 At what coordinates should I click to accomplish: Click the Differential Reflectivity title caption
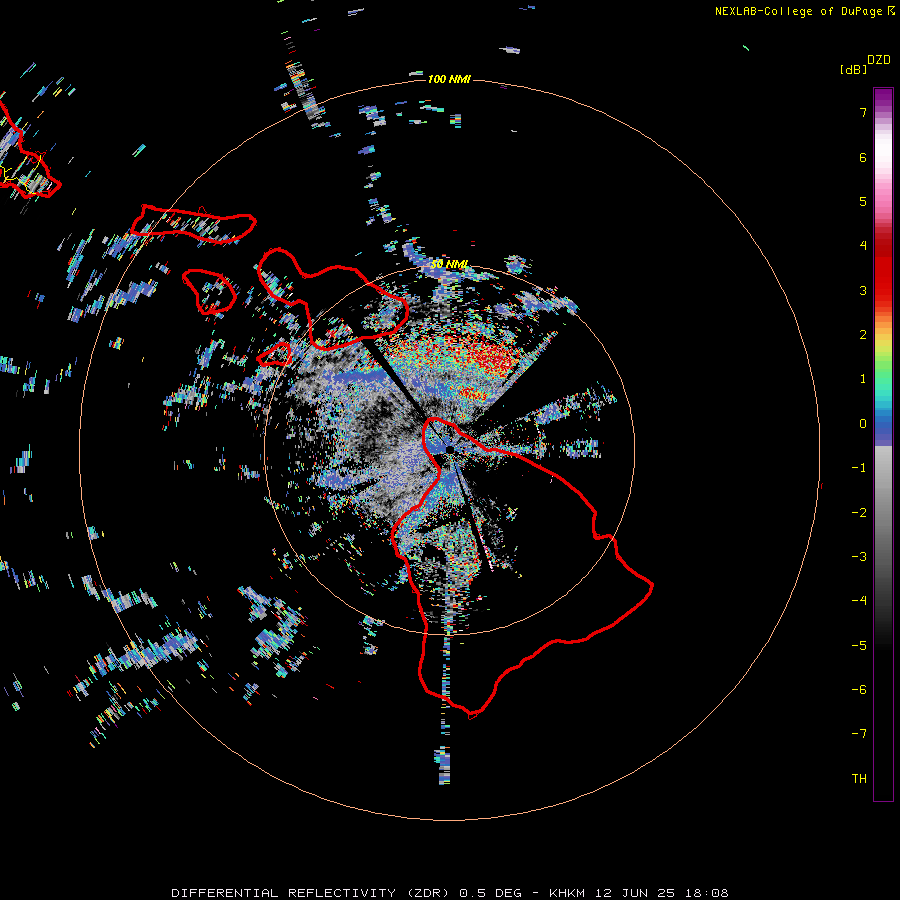[x=450, y=893]
